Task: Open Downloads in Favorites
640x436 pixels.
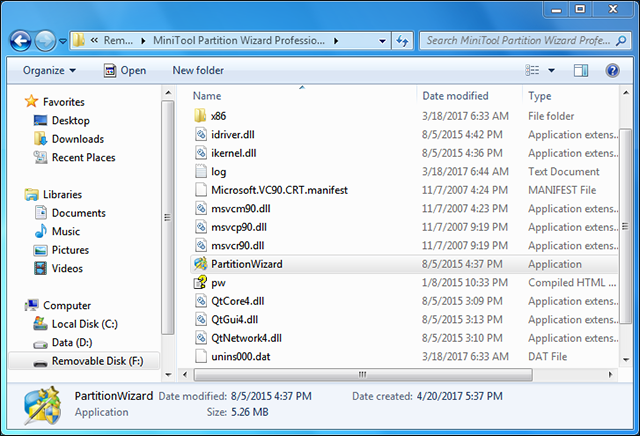Action: tap(69, 139)
